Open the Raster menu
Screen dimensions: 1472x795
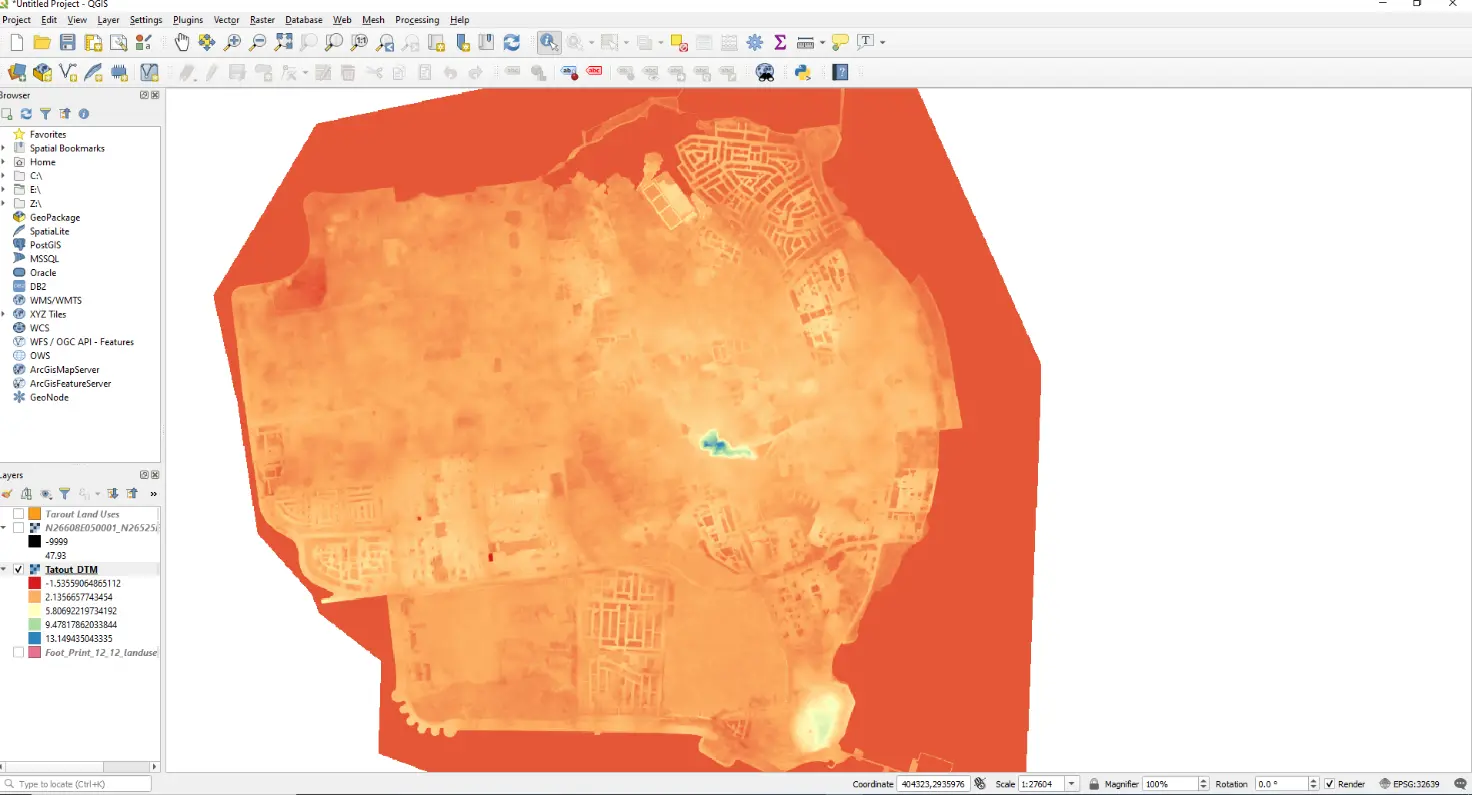point(262,20)
